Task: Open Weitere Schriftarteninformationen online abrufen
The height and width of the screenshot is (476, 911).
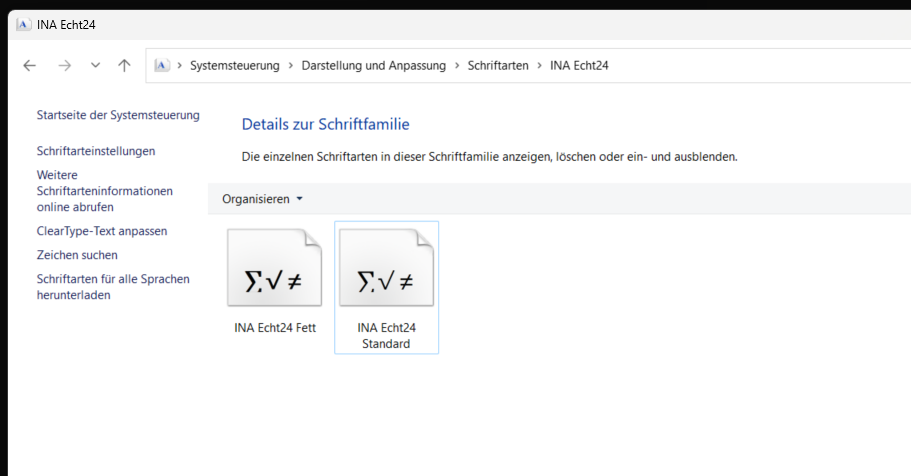Action: (x=105, y=191)
